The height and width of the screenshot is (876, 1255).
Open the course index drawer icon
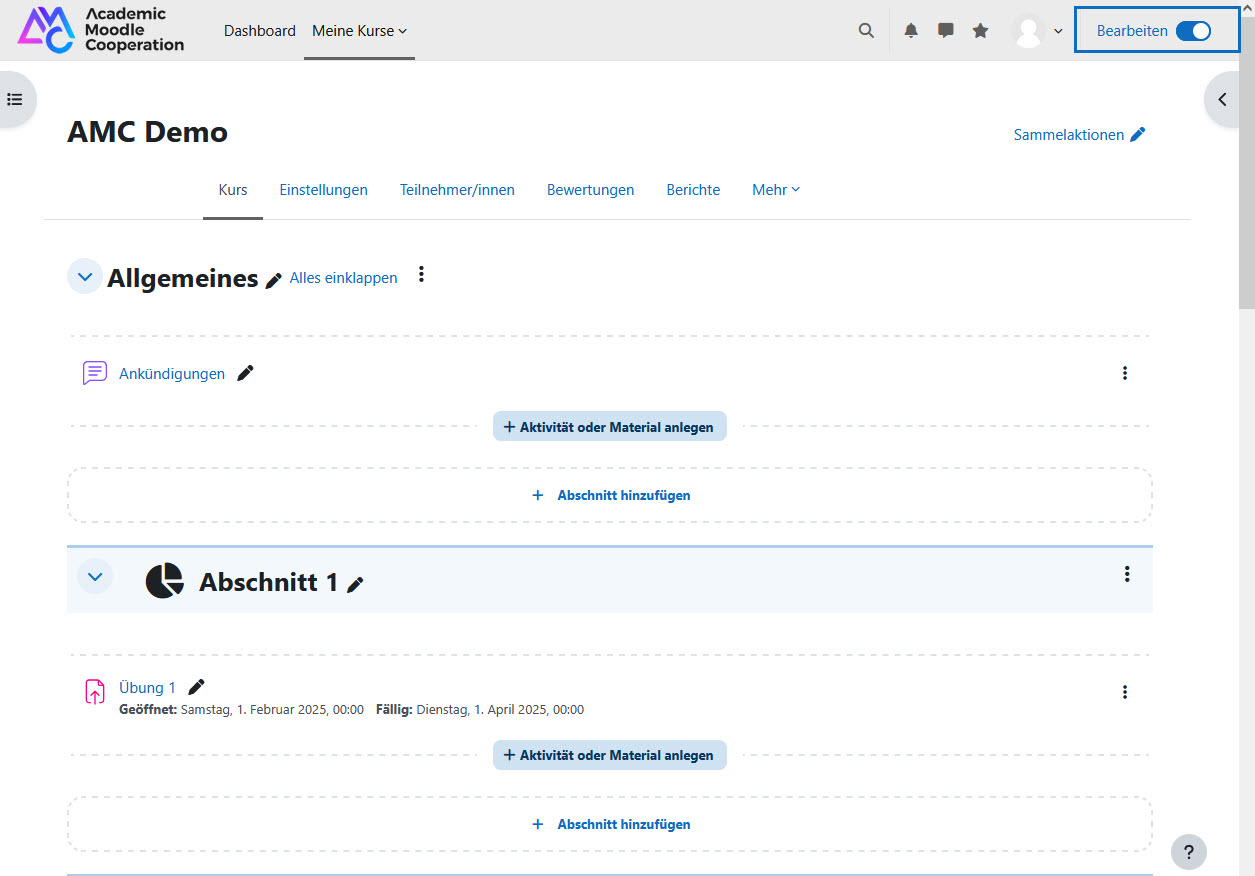(x=15, y=100)
